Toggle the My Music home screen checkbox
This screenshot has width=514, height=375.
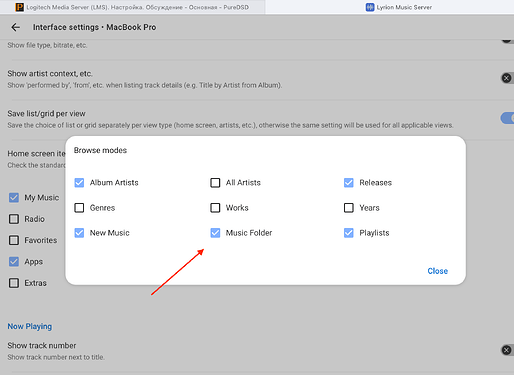coord(14,198)
